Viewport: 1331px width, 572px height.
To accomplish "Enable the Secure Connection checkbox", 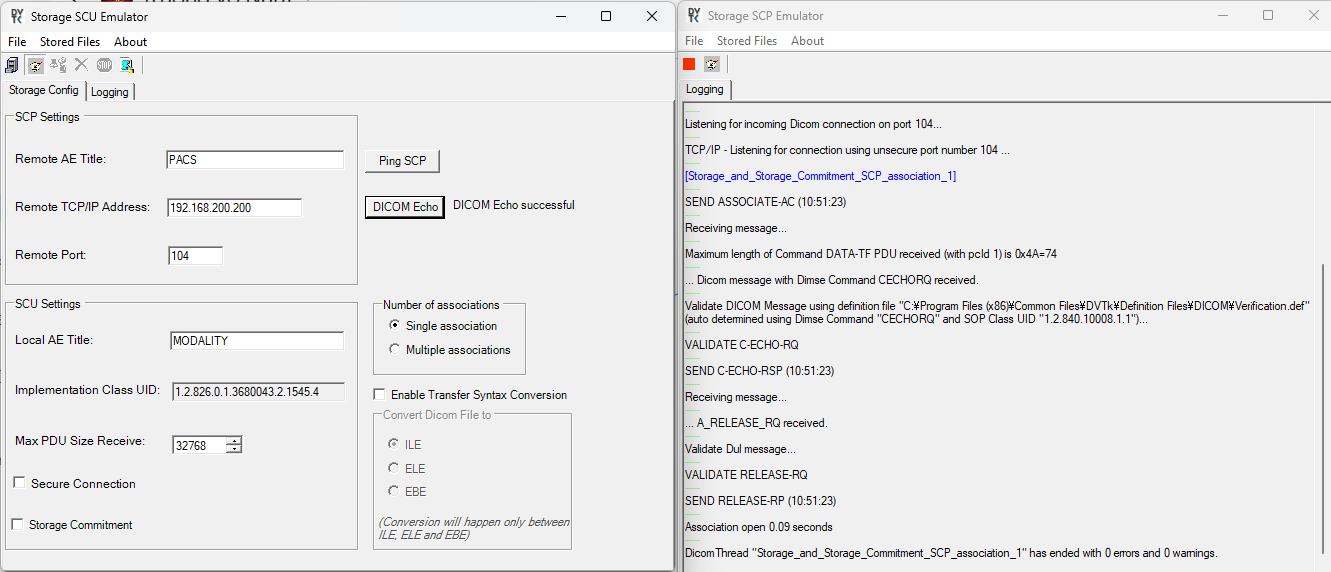I will 19,483.
